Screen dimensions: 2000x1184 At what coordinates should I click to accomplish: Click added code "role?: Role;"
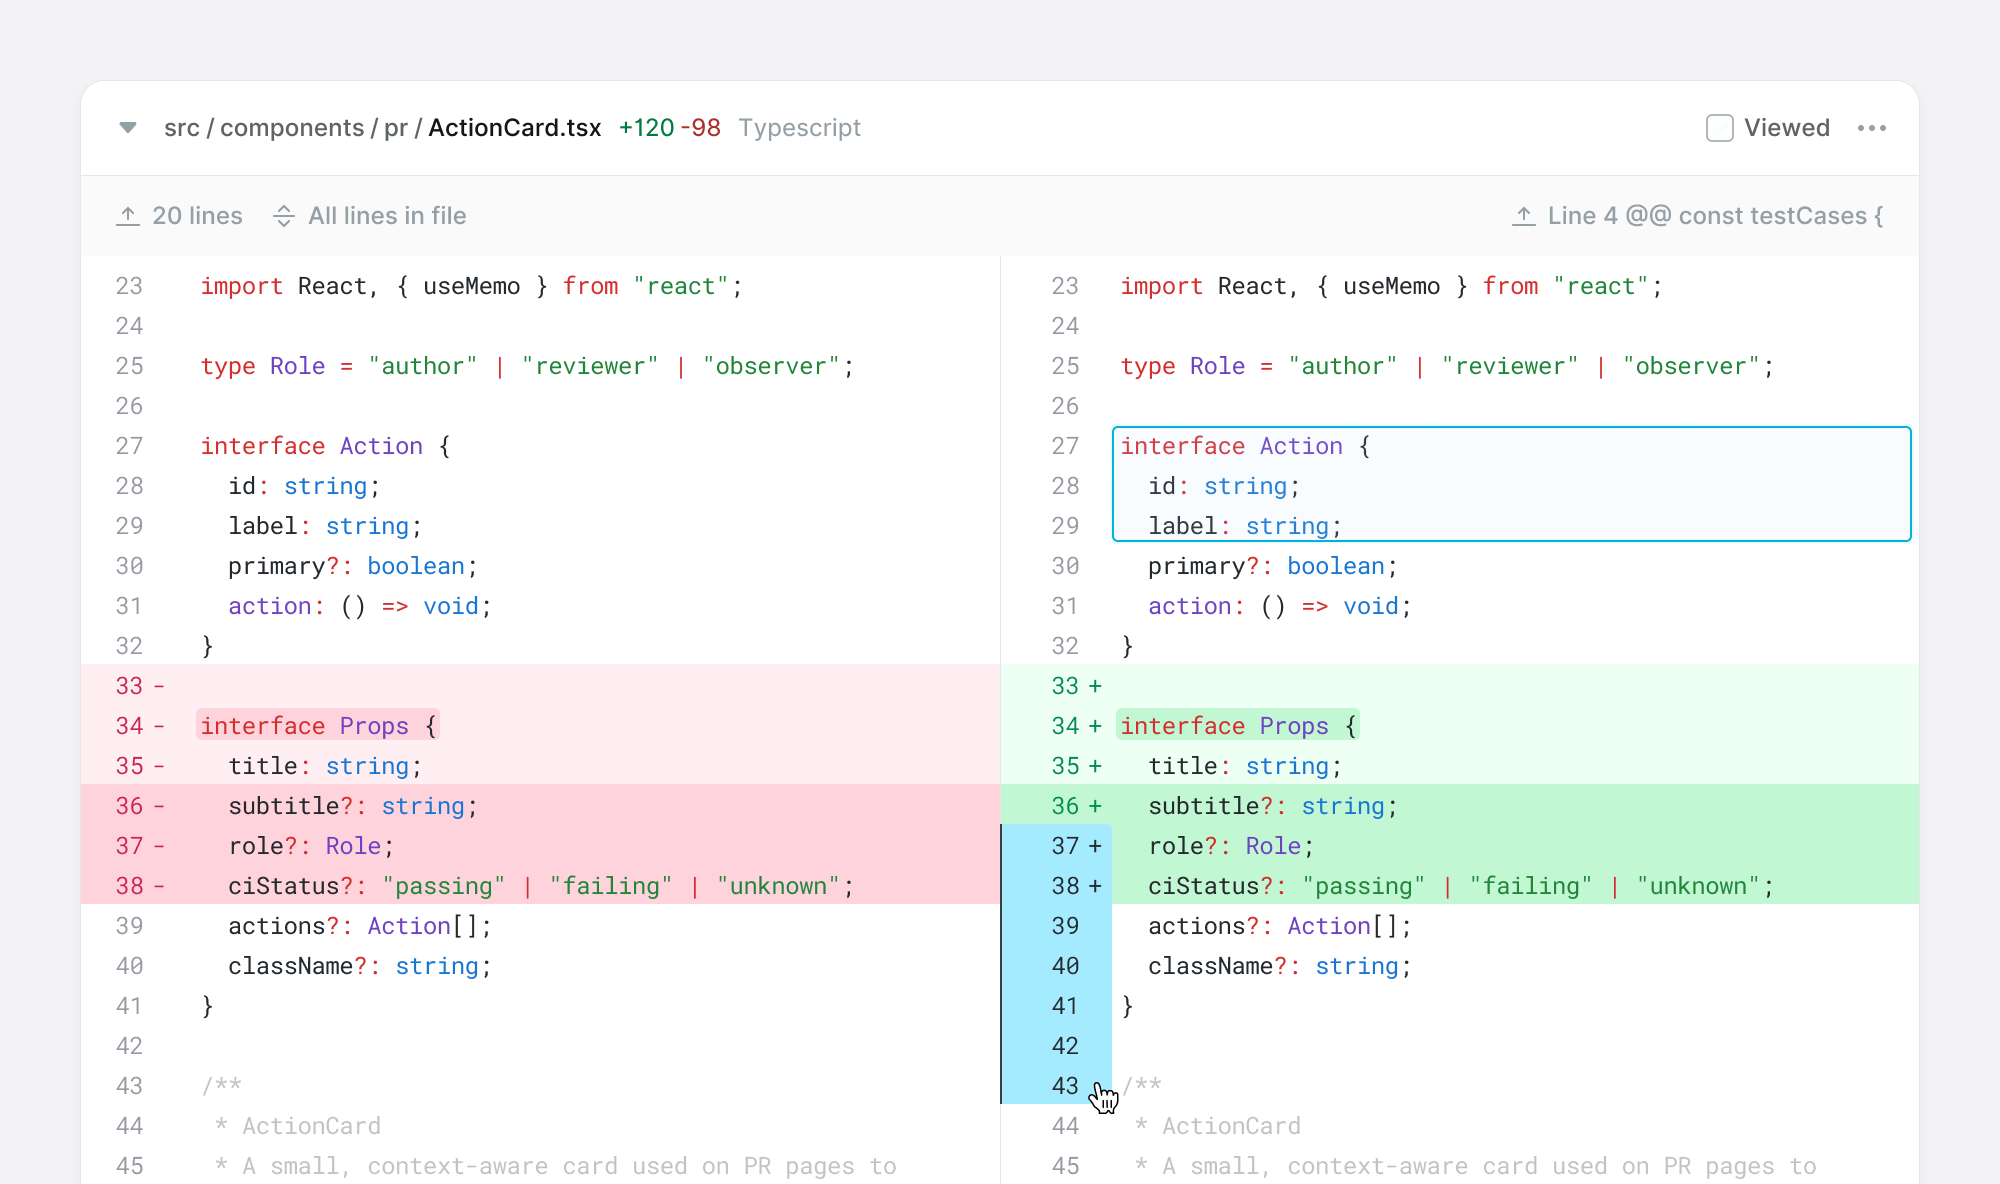(1231, 846)
